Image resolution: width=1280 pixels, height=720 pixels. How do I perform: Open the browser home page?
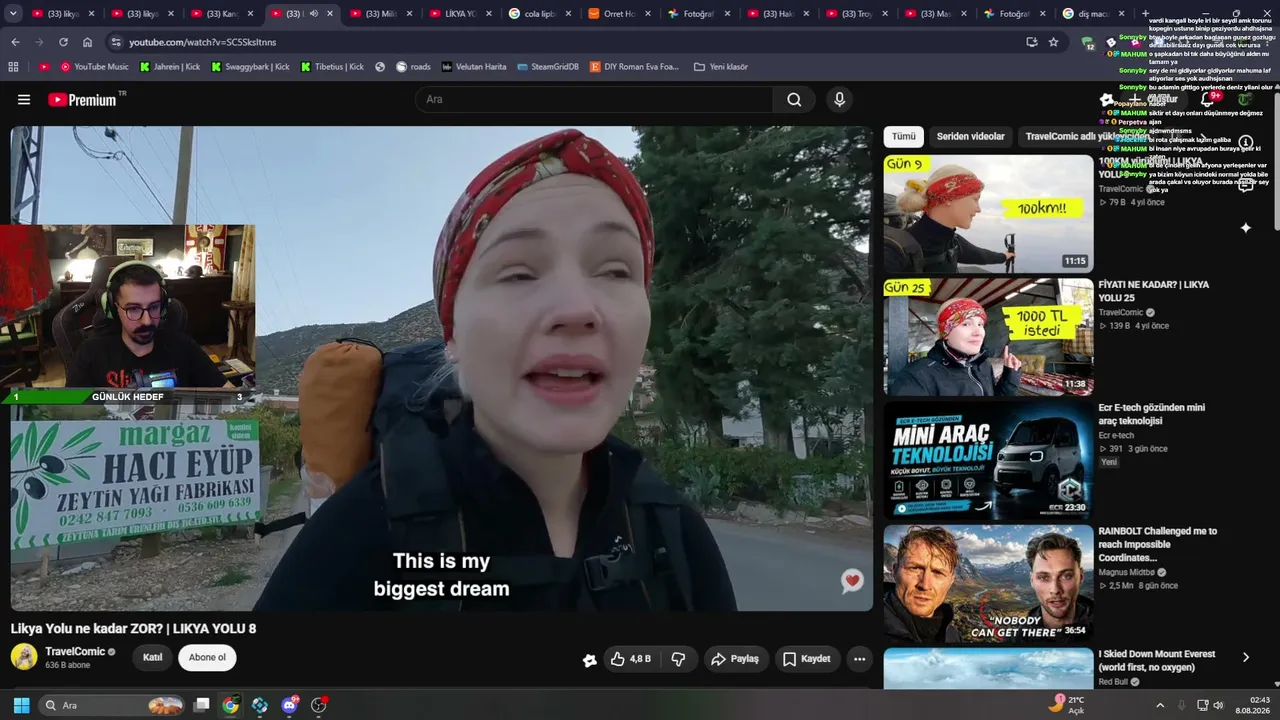click(x=87, y=42)
